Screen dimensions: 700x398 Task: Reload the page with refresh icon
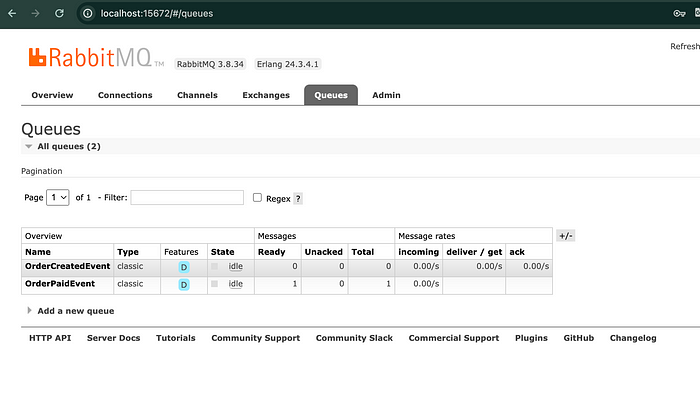(x=59, y=13)
